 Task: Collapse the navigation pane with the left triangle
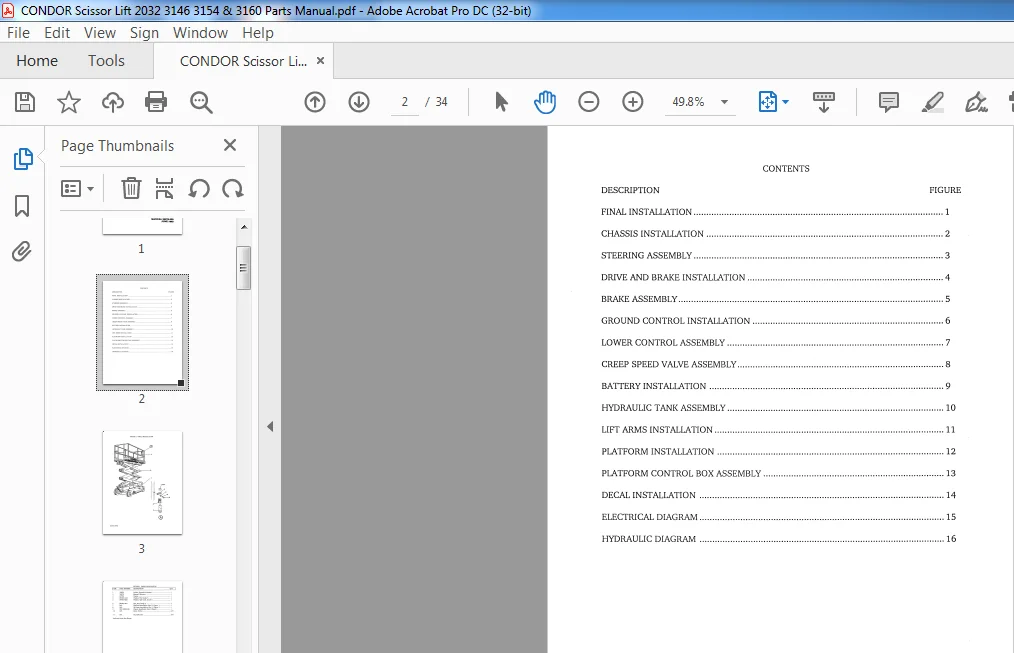click(270, 427)
